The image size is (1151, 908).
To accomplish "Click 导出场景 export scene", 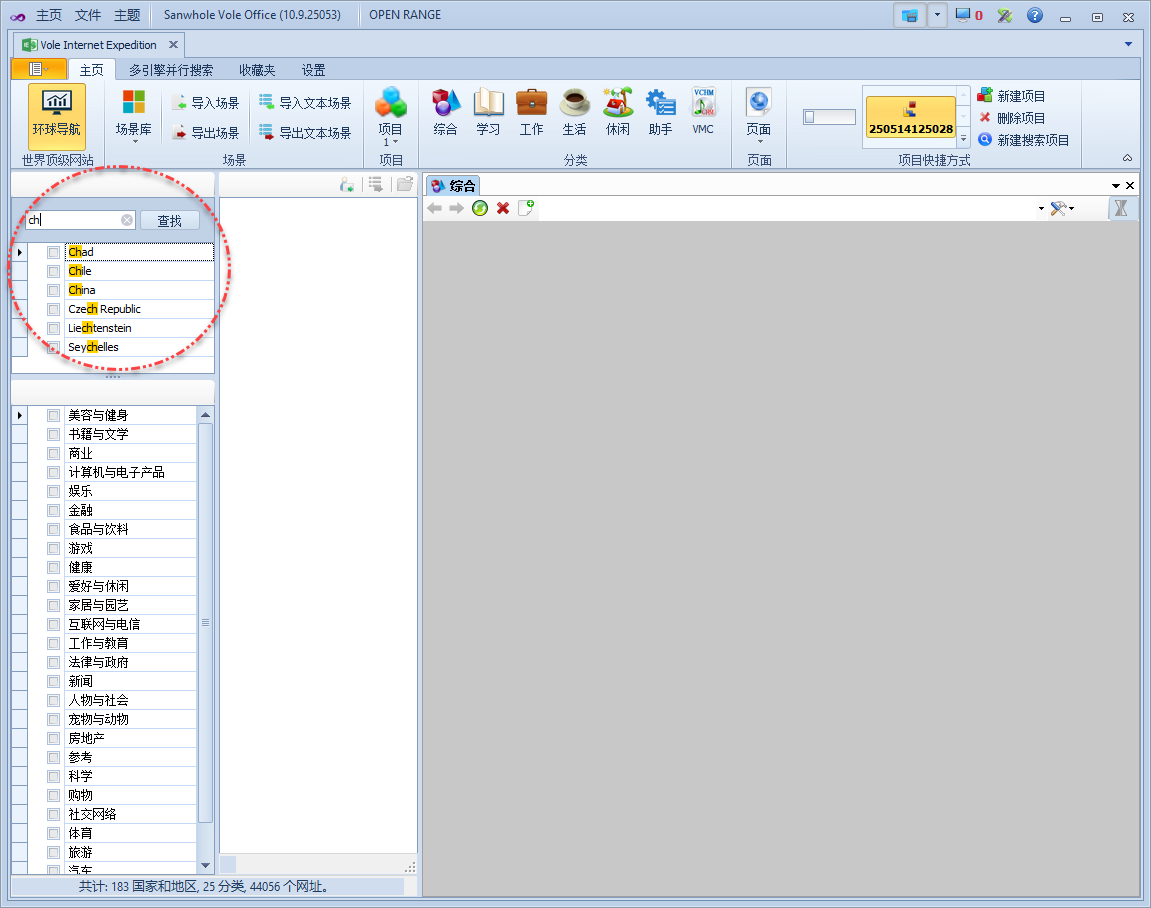I will pyautogui.click(x=206, y=132).
